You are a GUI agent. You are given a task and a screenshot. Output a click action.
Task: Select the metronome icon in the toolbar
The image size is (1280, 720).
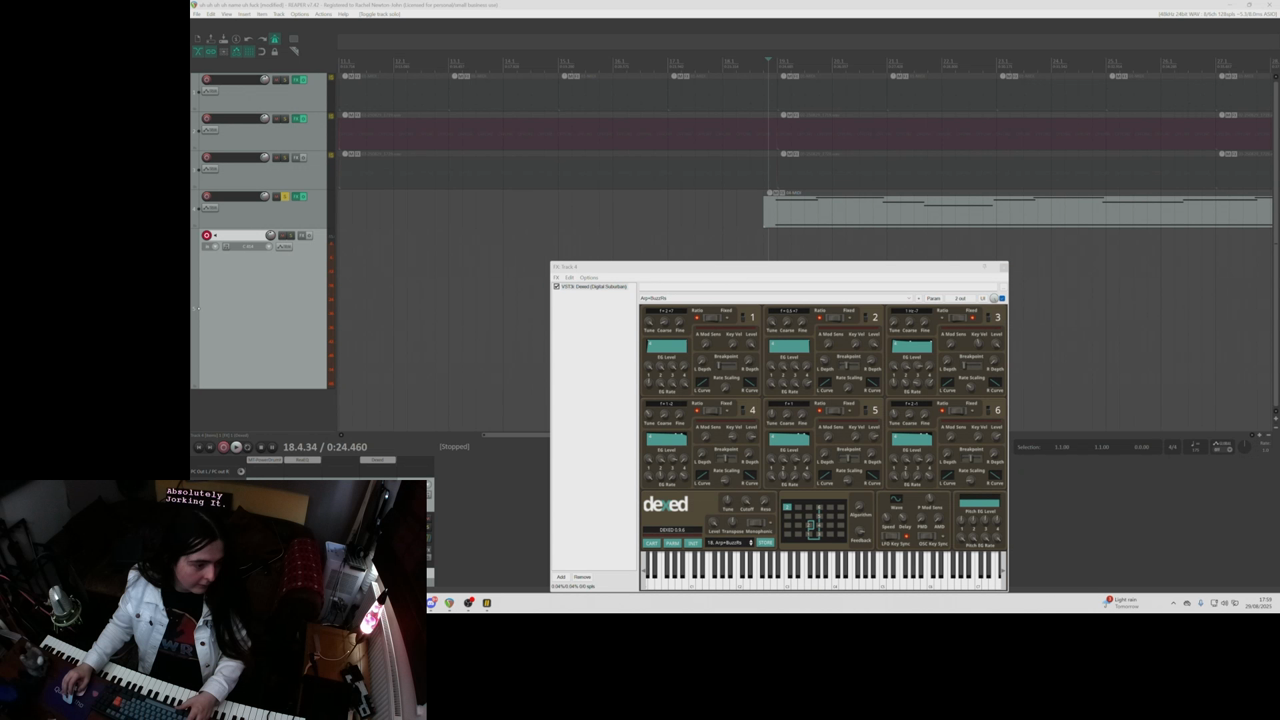pyautogui.click(x=276, y=39)
